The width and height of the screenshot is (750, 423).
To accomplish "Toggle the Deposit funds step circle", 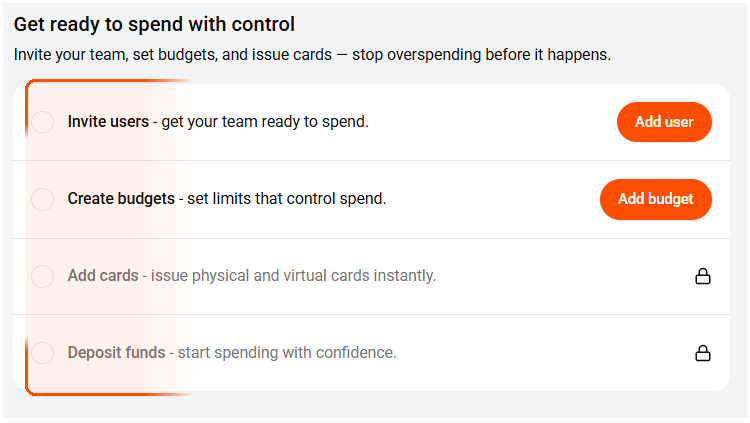I will click(x=42, y=353).
